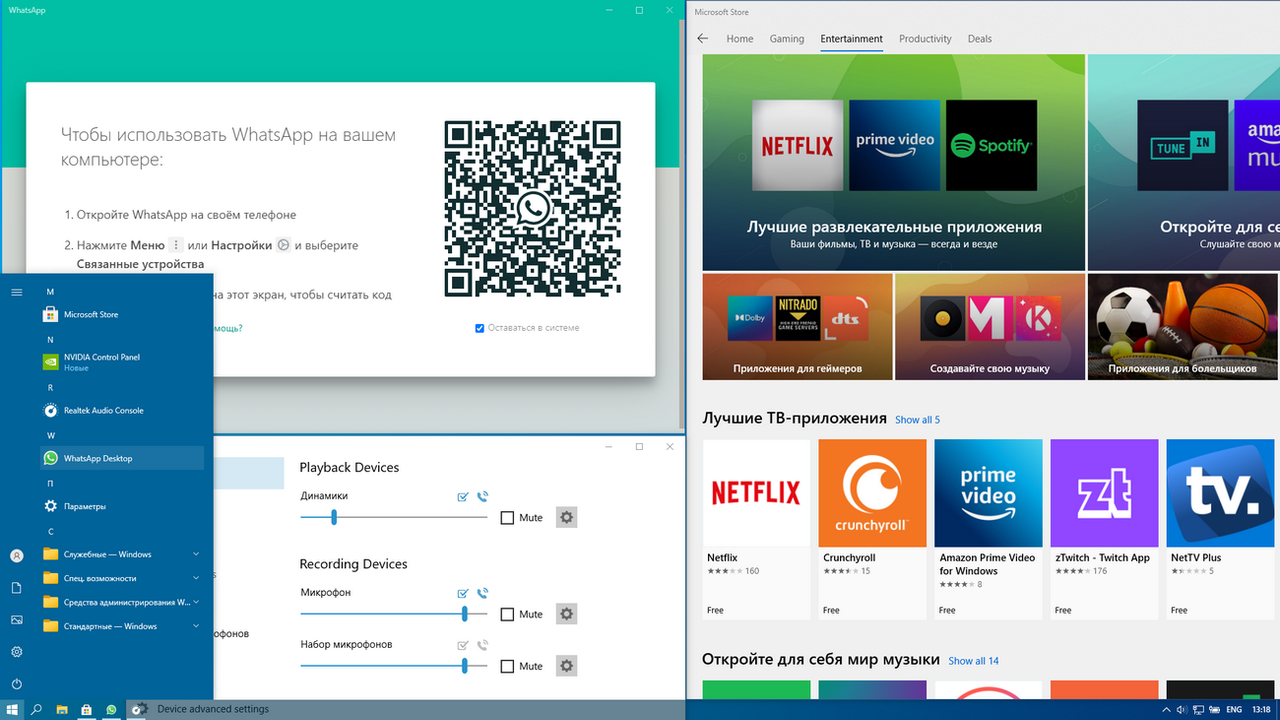1280x720 pixels.
Task: Open gear settings for Динамики device
Action: (x=567, y=517)
